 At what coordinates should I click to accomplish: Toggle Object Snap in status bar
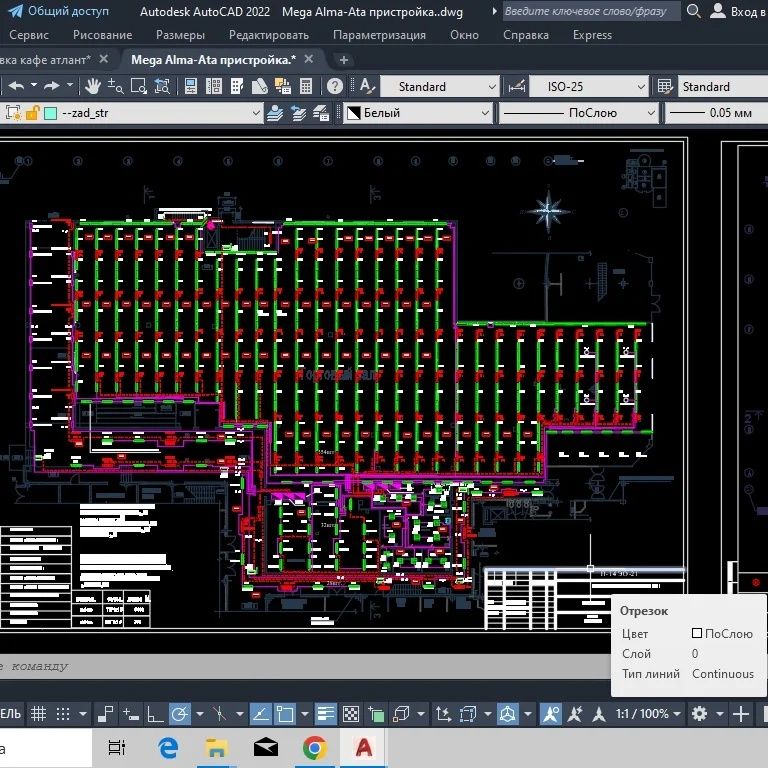point(285,714)
